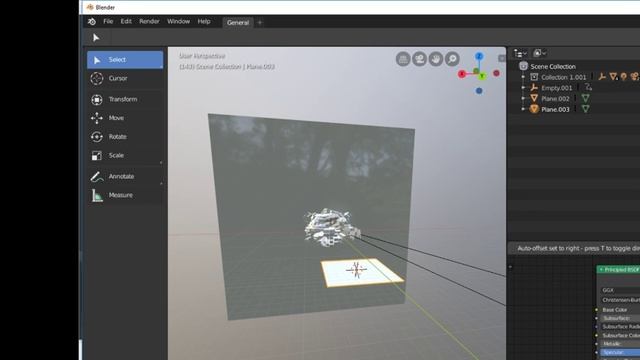Open the viewport sidebar with small arrow tab
This screenshot has height=360, width=640.
[x=502, y=59]
